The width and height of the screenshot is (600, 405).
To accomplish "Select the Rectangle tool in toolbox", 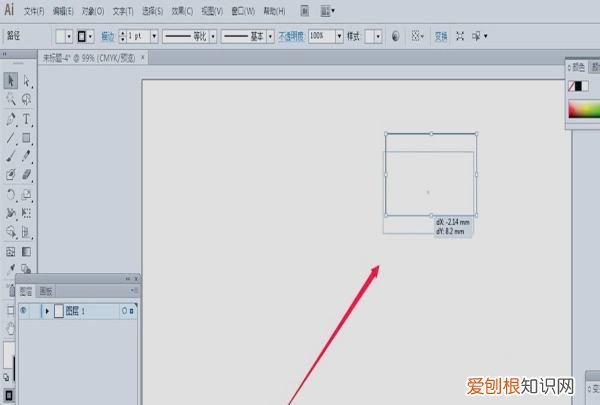I will 27,138.
